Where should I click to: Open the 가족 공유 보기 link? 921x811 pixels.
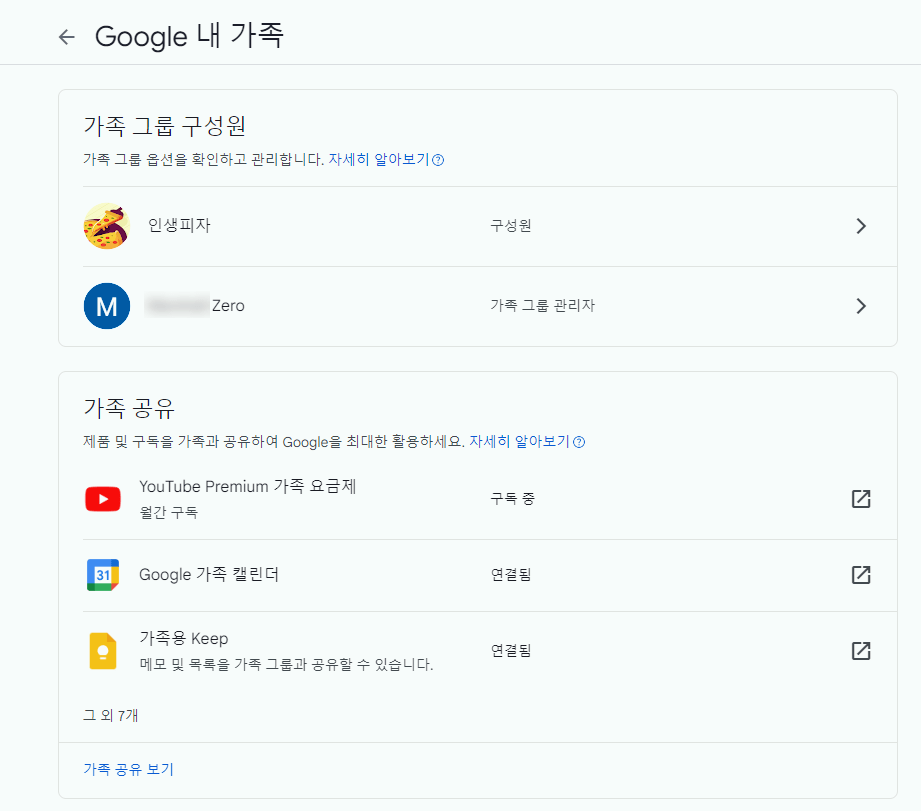tap(128, 769)
